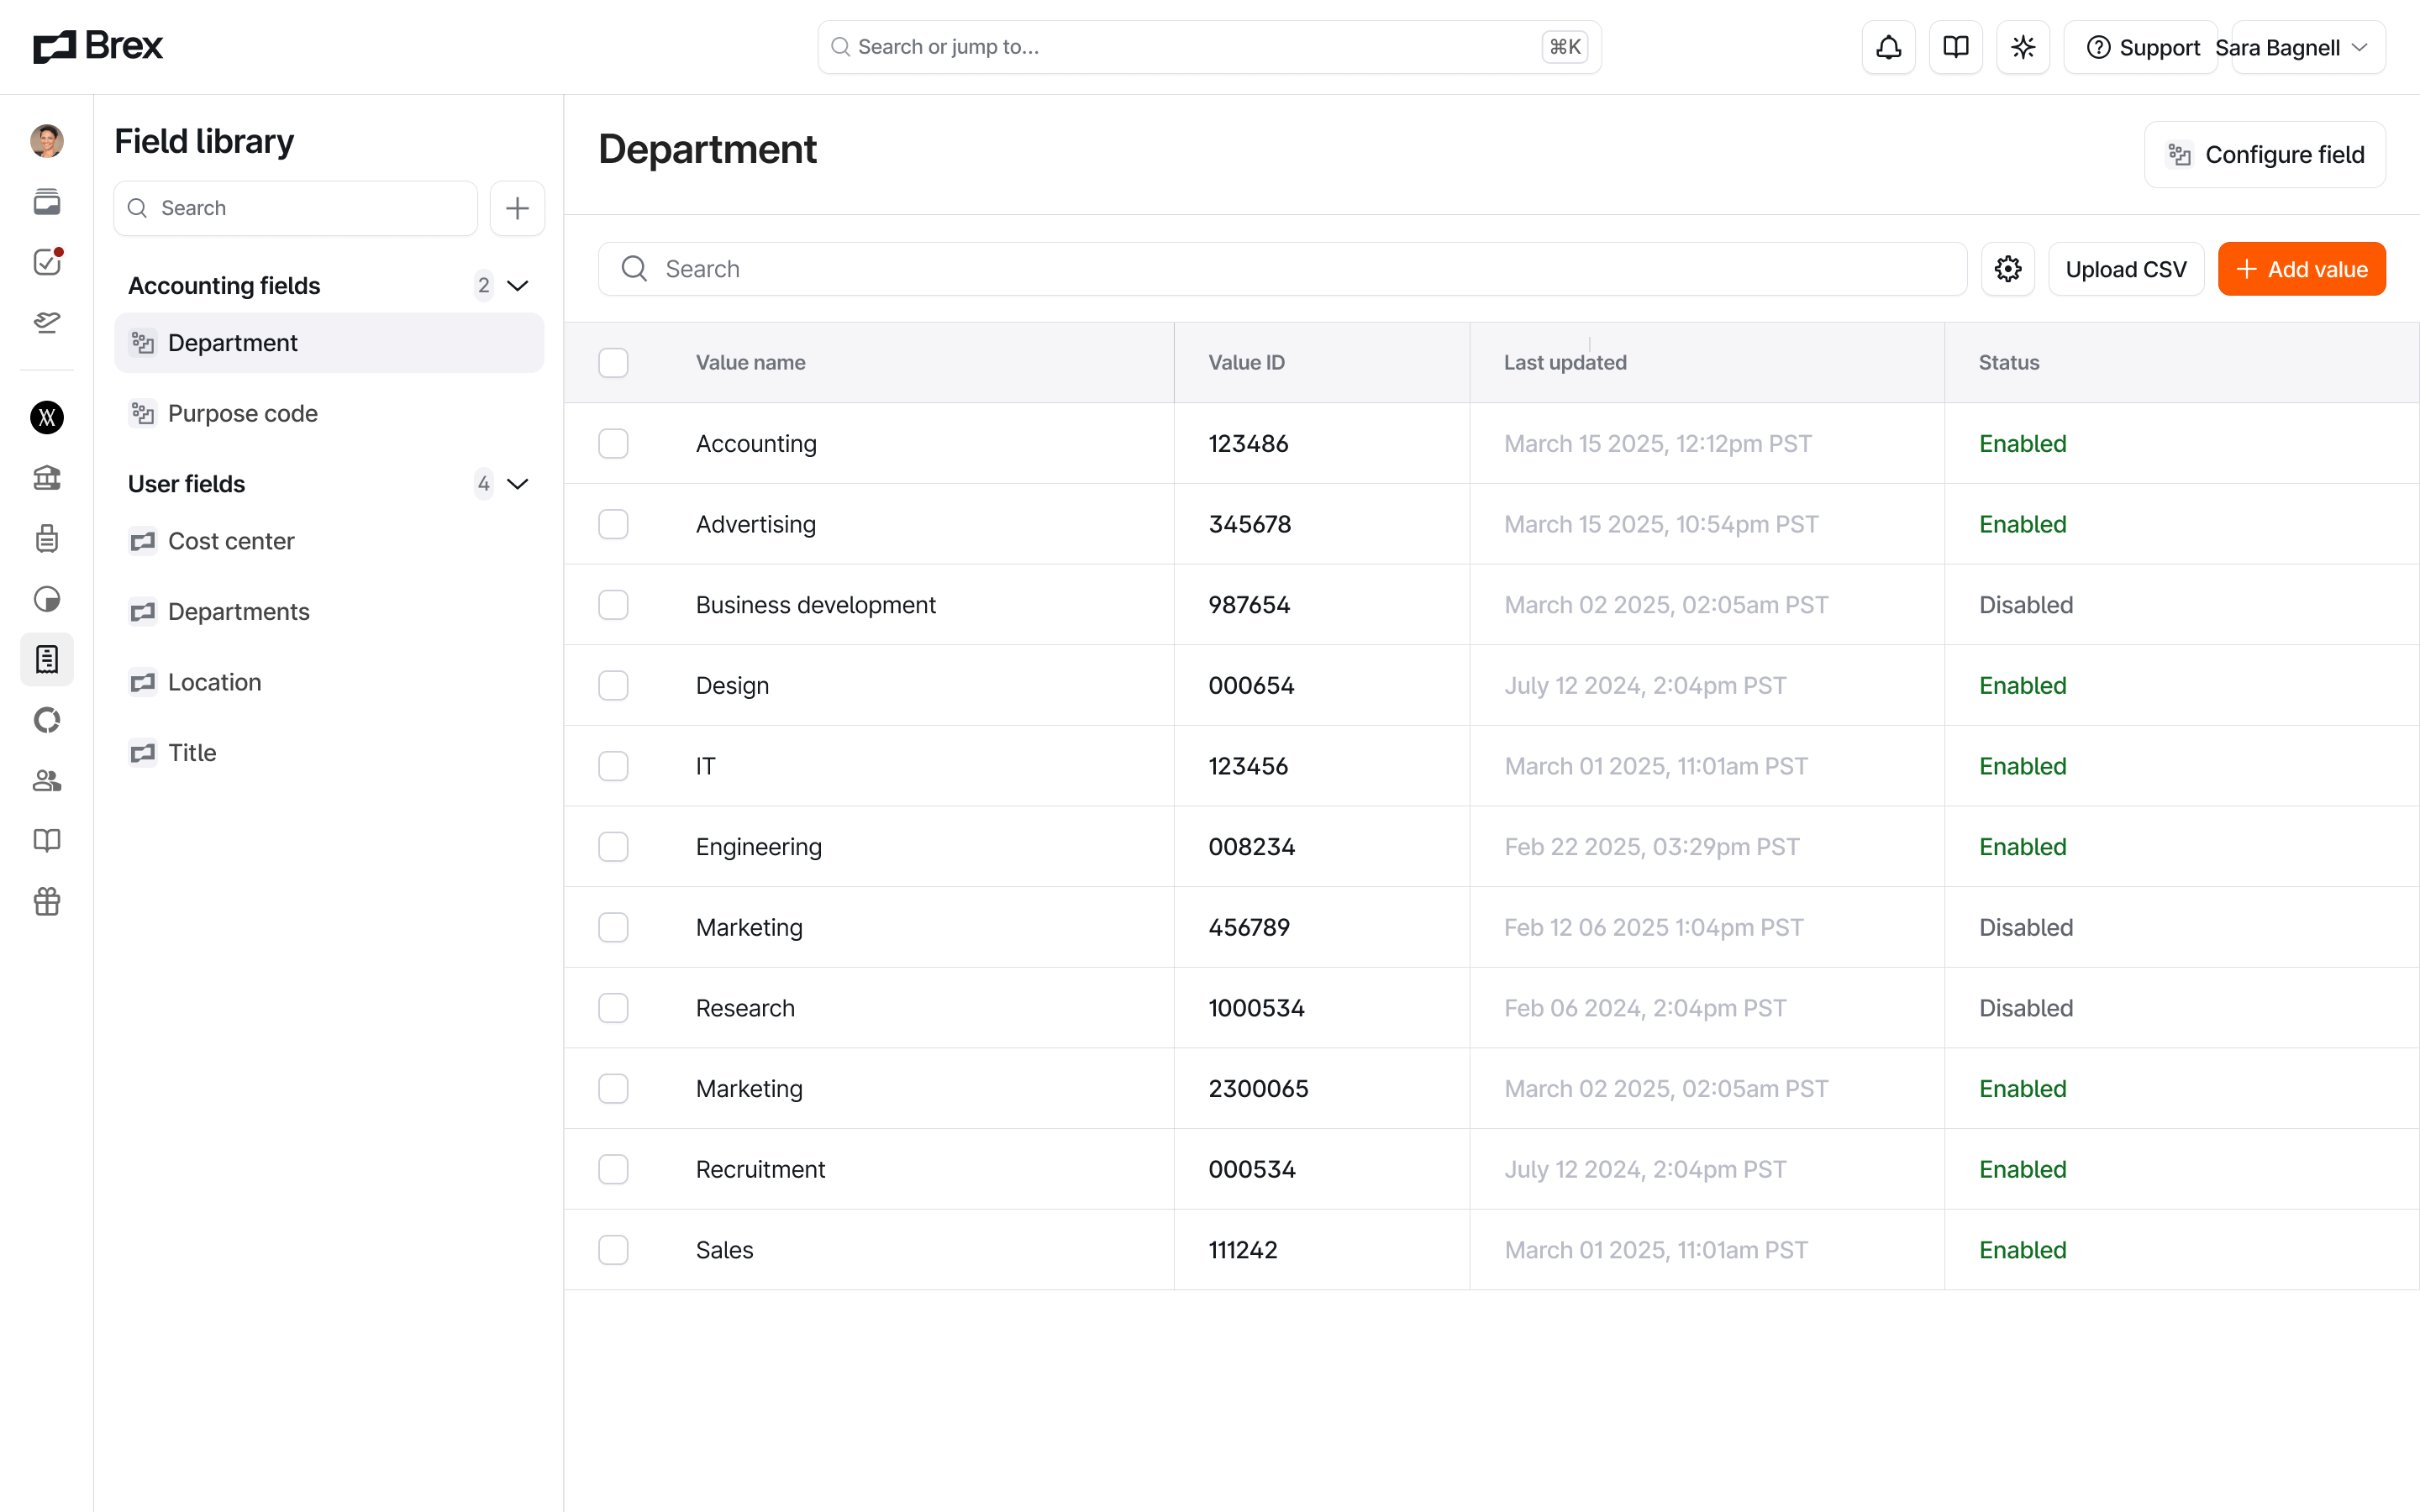Tick the checkbox for the Sales row

(613, 1249)
